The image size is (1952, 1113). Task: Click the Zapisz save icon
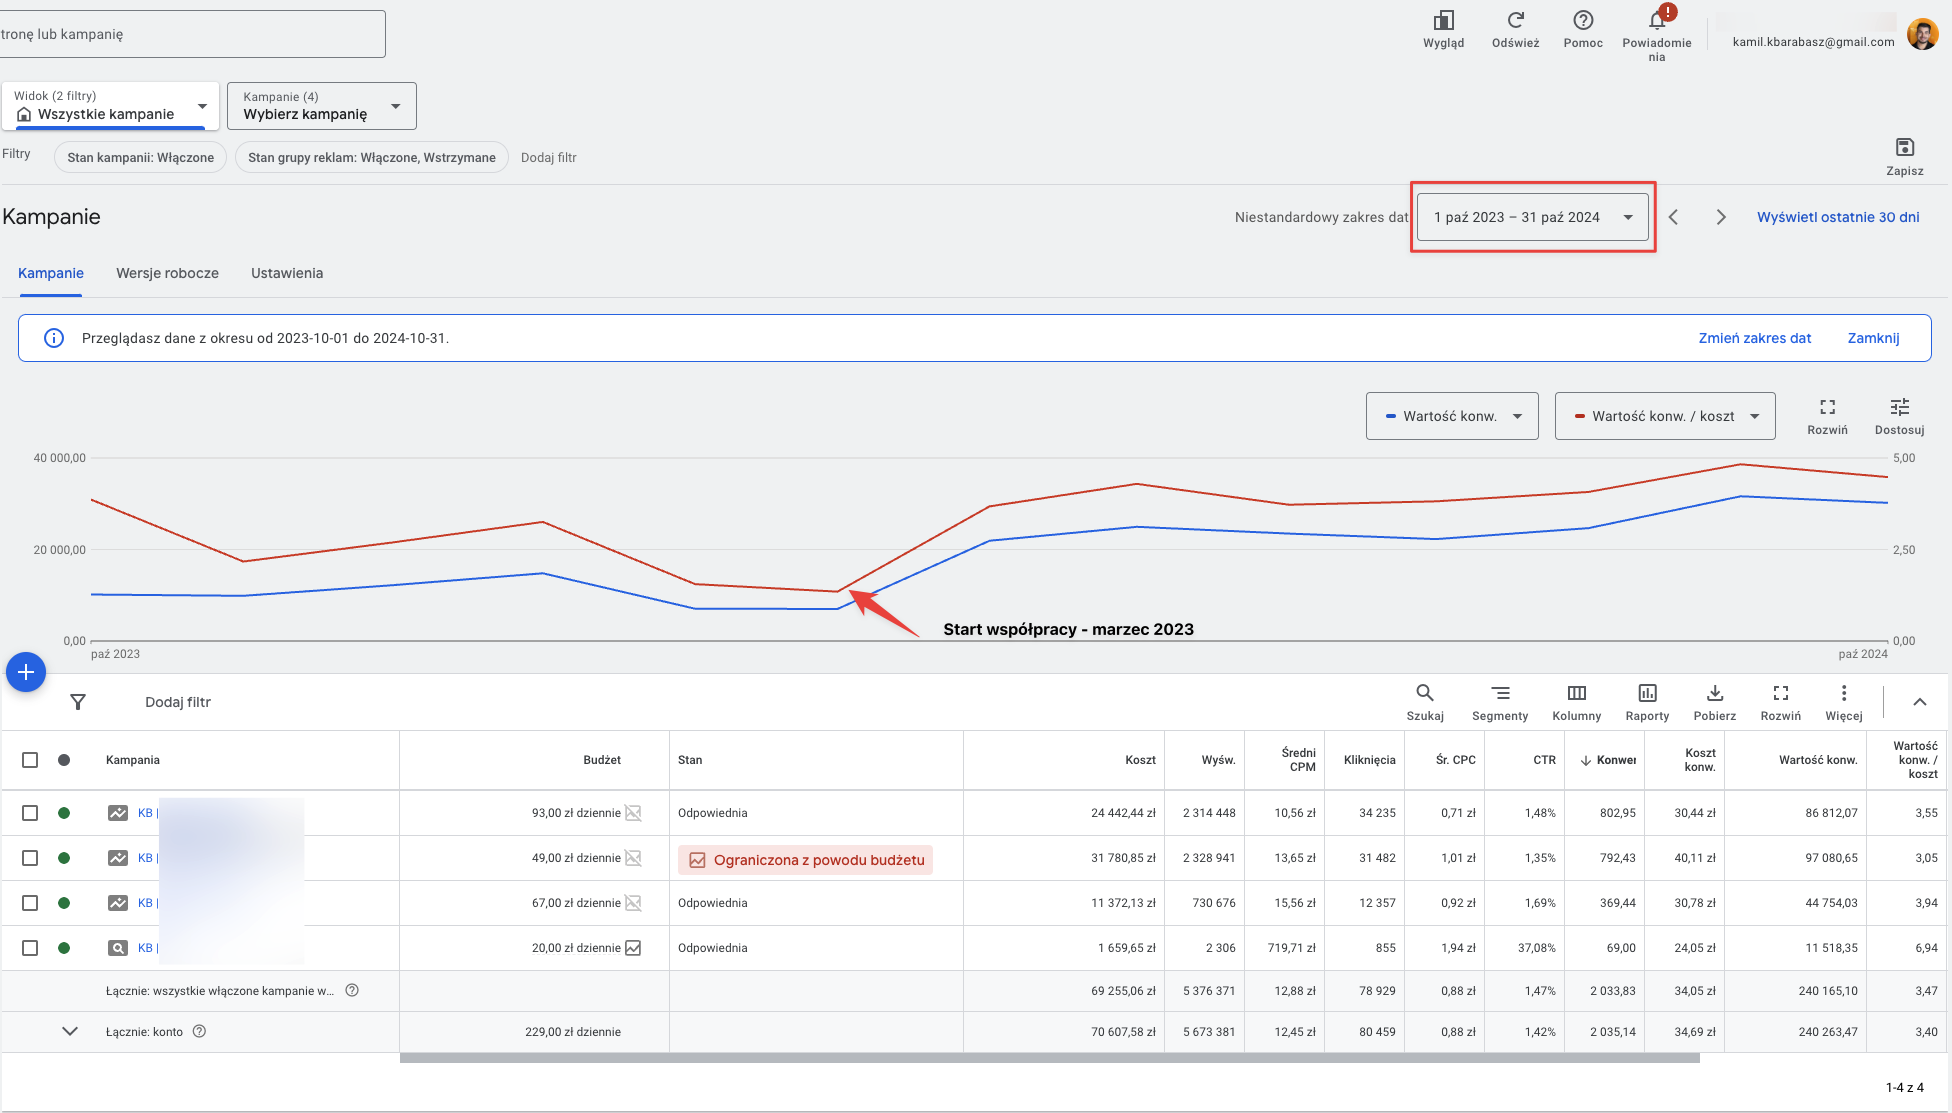tap(1905, 148)
